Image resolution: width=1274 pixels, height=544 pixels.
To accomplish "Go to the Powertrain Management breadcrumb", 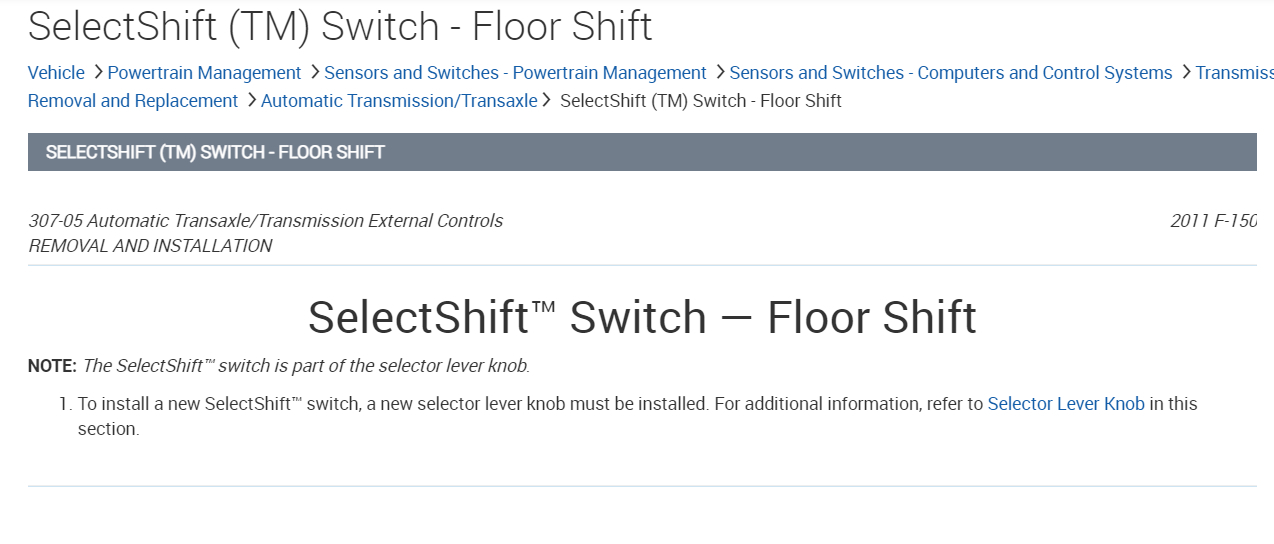I will [x=204, y=73].
